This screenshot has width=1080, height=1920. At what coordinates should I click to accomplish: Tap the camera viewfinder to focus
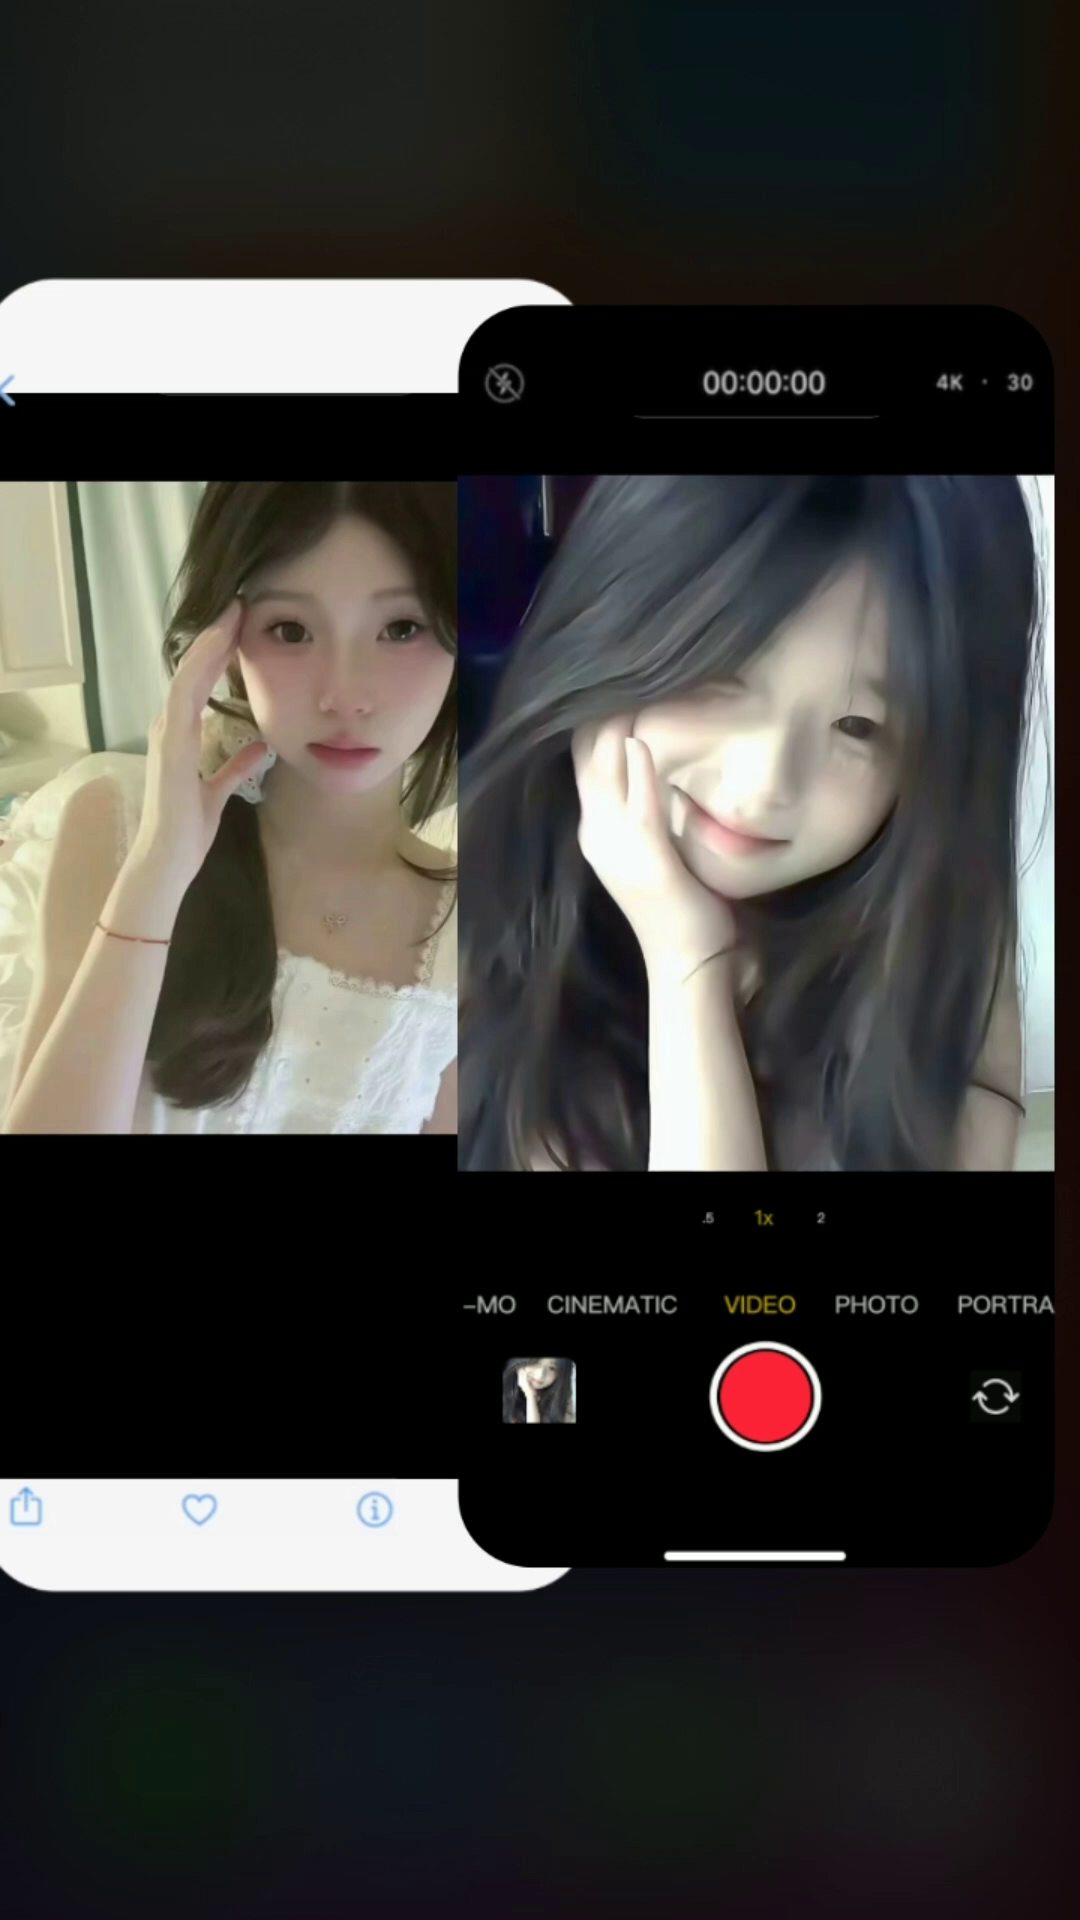tap(756, 822)
